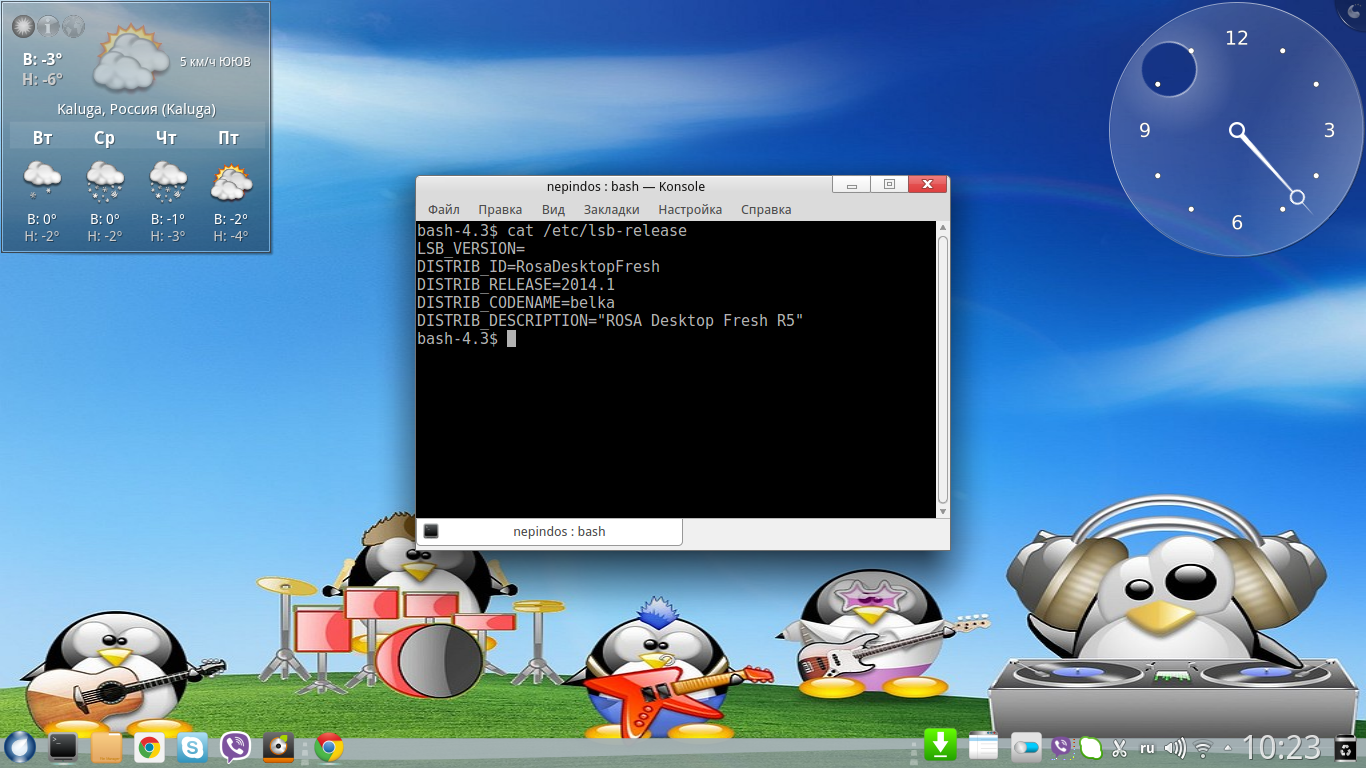This screenshot has width=1366, height=768.
Task: Click the Friday partly cloudy forecast icon
Action: point(231,181)
